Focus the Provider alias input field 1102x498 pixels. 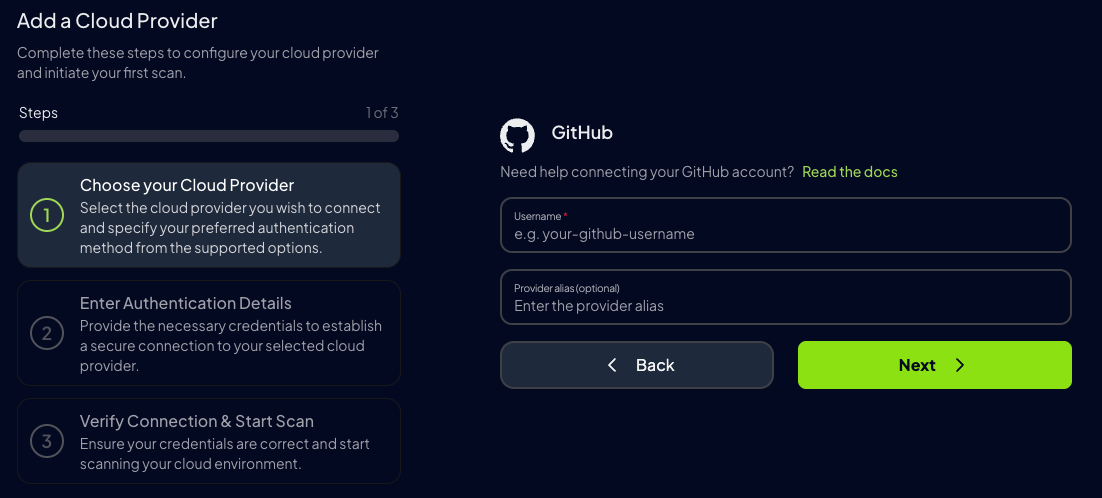pyautogui.click(x=785, y=306)
